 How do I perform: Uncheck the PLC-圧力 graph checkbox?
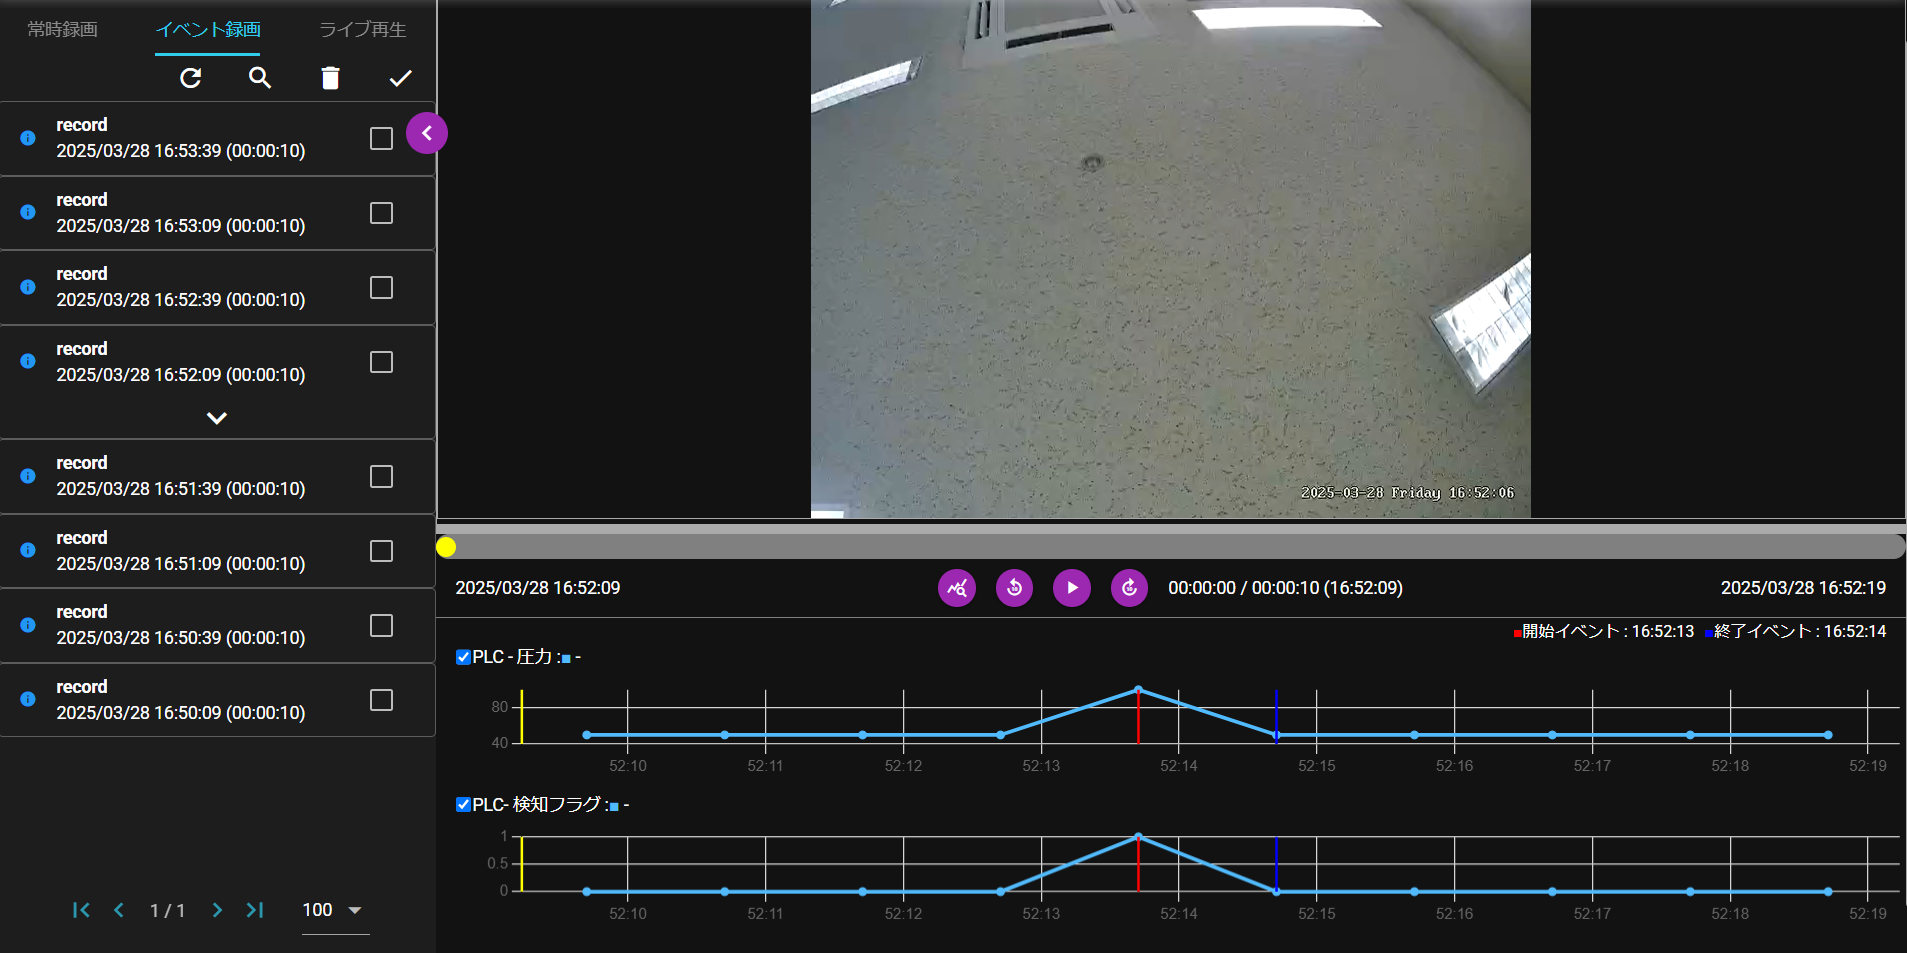pos(463,657)
